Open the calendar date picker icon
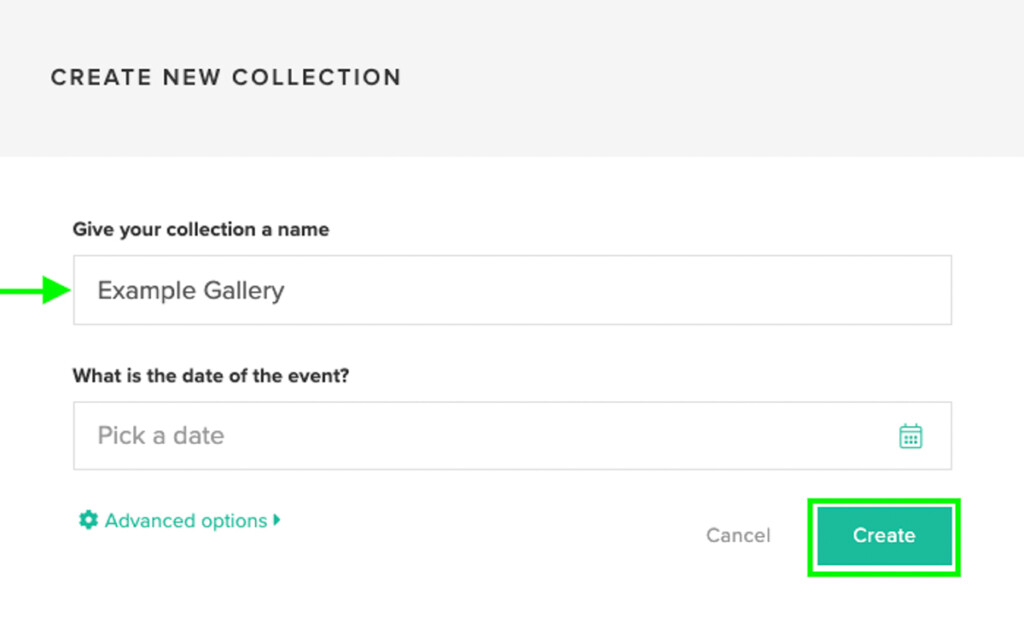1024x624 pixels. (910, 436)
